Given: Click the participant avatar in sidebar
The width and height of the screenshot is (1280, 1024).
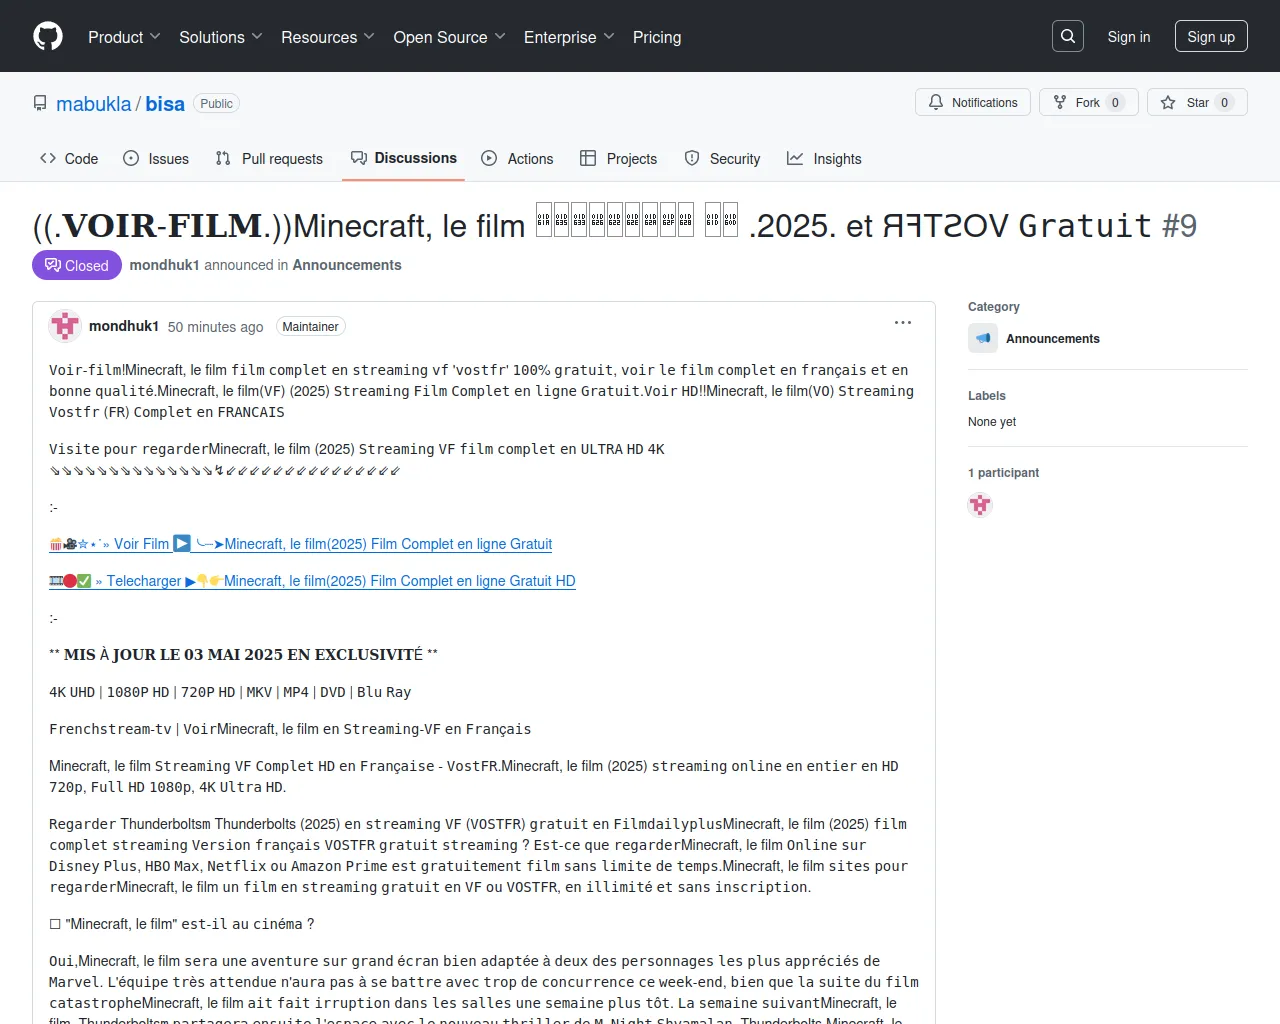Looking at the screenshot, I should tap(980, 505).
